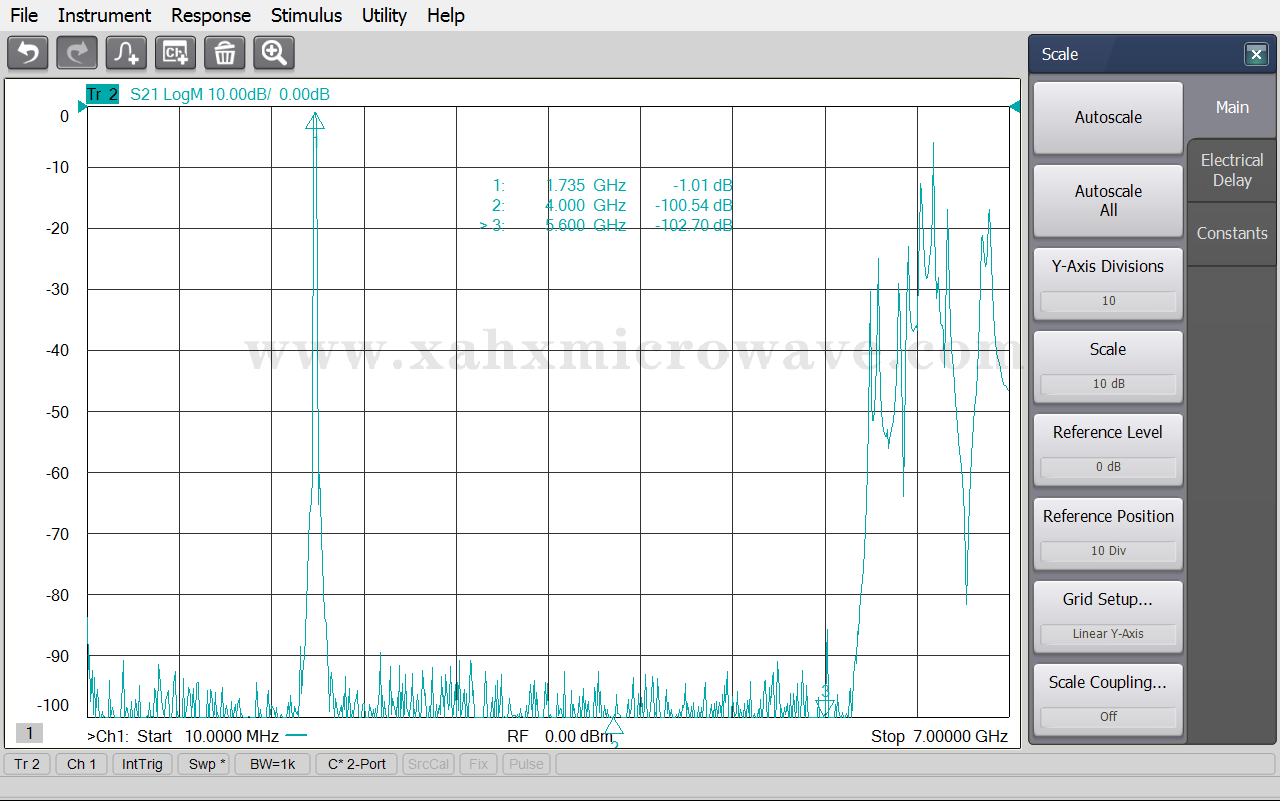The width and height of the screenshot is (1280, 801).
Task: Click the SrcCal status button
Action: [428, 764]
